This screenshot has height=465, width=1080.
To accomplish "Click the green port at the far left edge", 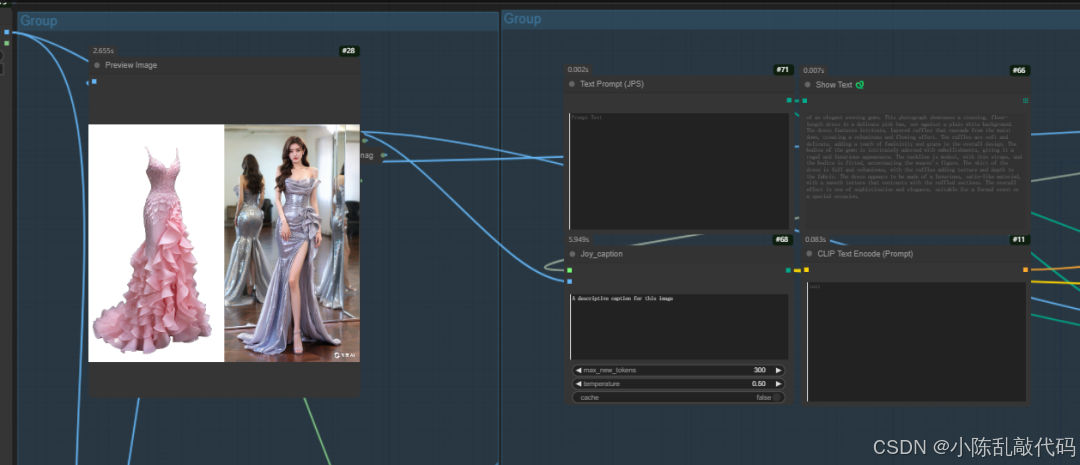I will click(6, 43).
